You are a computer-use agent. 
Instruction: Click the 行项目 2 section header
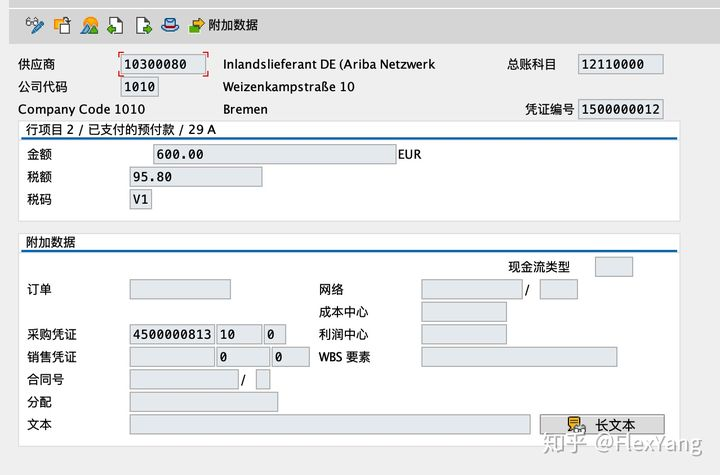[x=121, y=130]
